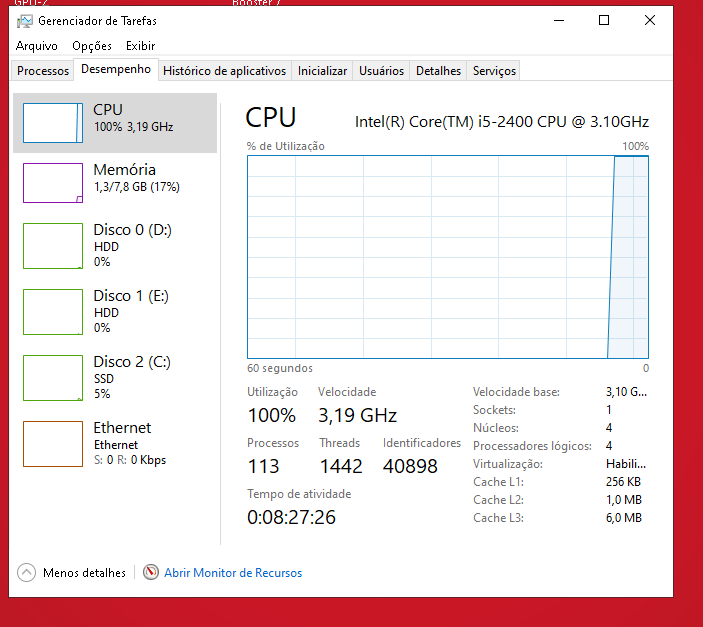Click the CPU utilization graph

(447, 257)
